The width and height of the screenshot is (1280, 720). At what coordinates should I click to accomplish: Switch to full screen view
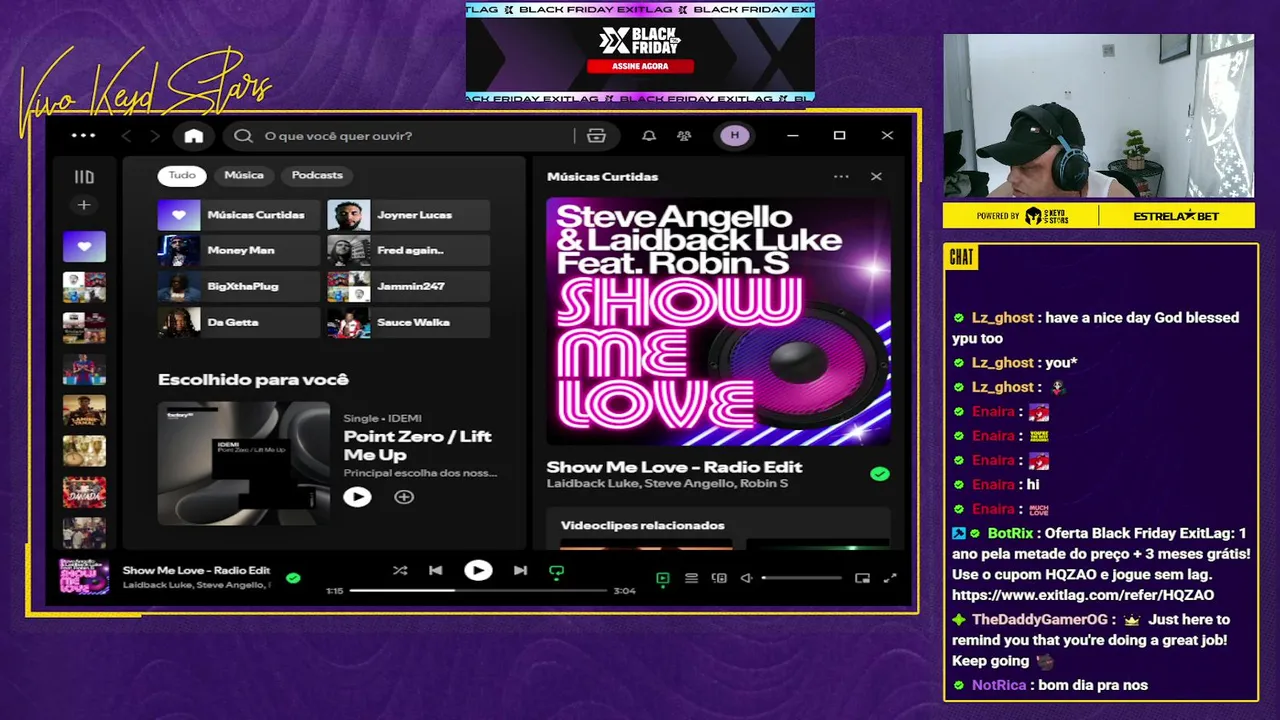click(890, 578)
